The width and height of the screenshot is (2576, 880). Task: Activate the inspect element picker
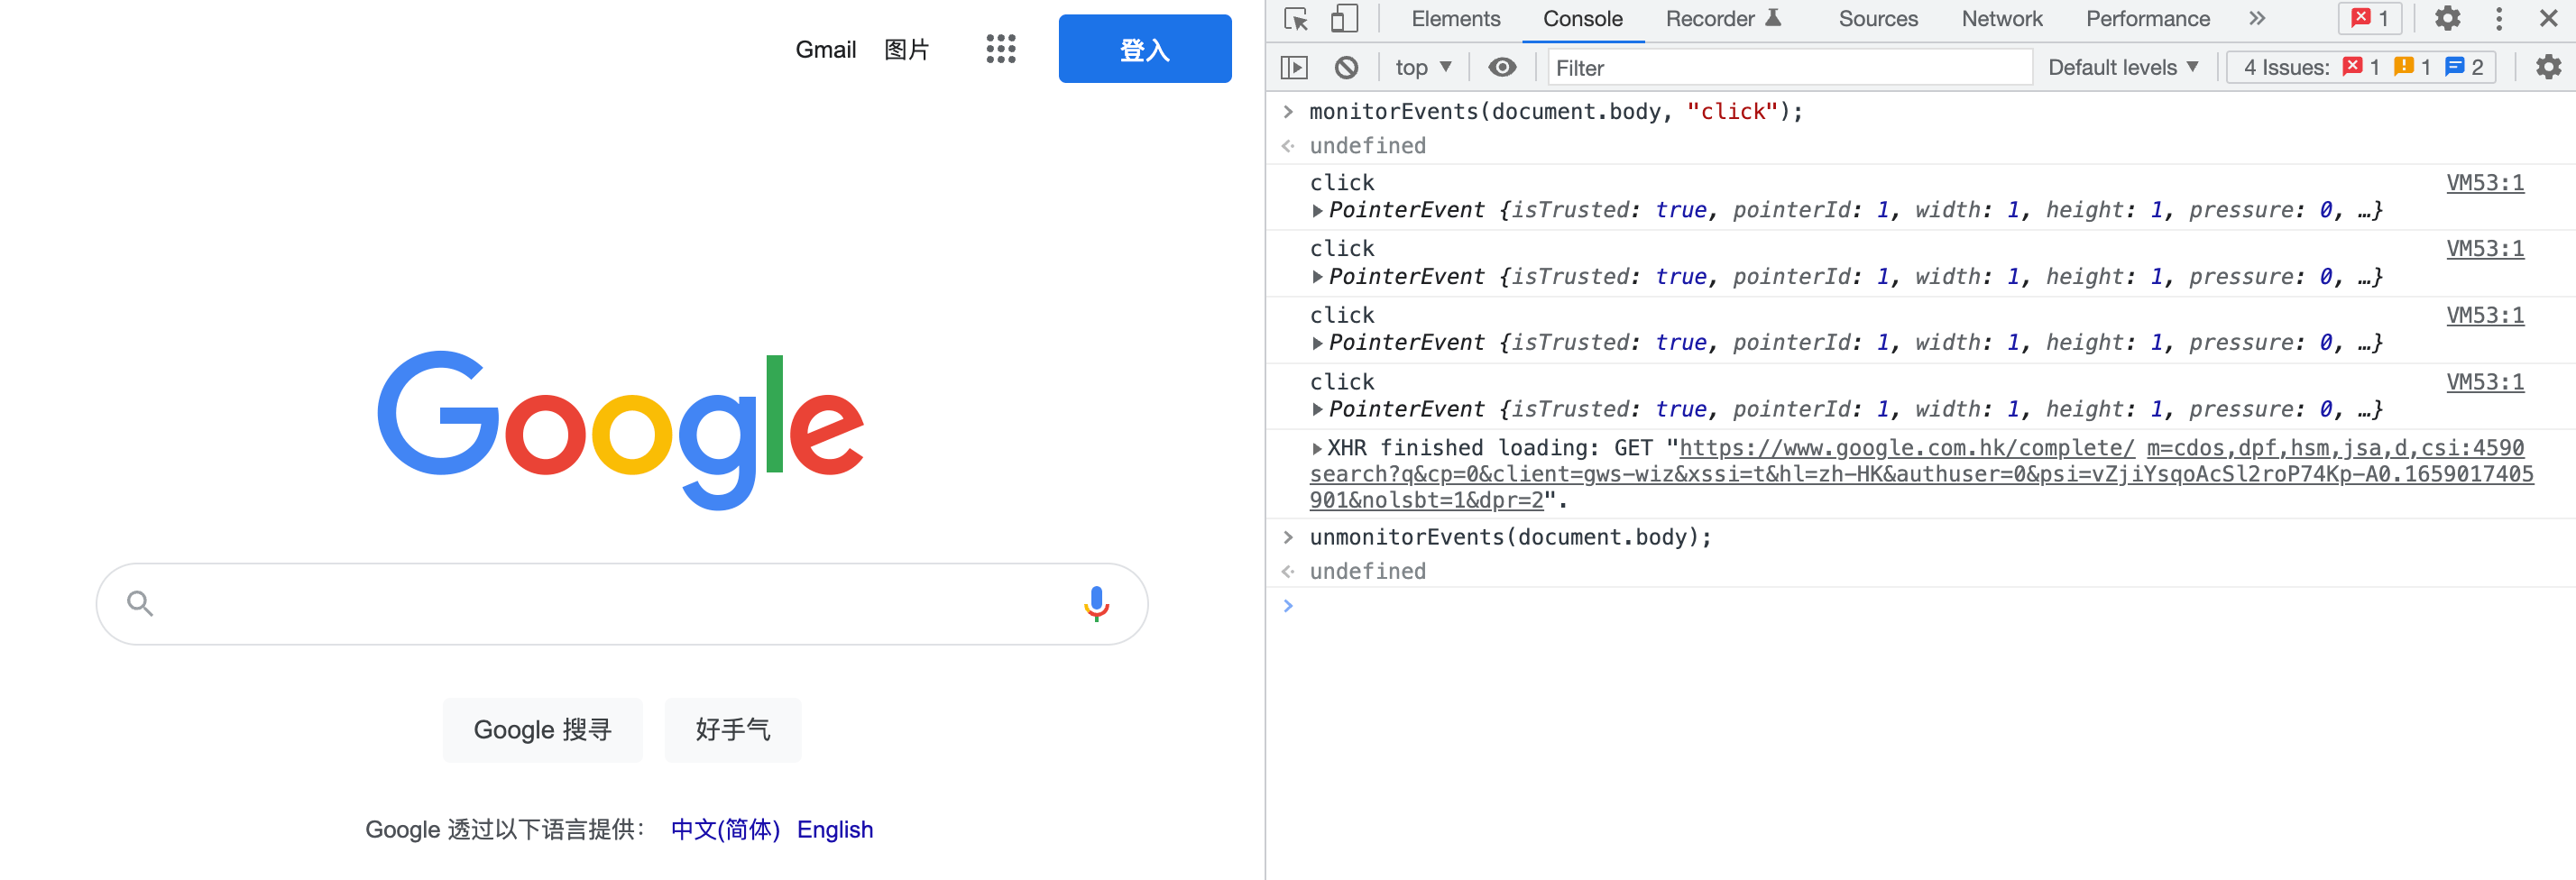pos(1296,19)
